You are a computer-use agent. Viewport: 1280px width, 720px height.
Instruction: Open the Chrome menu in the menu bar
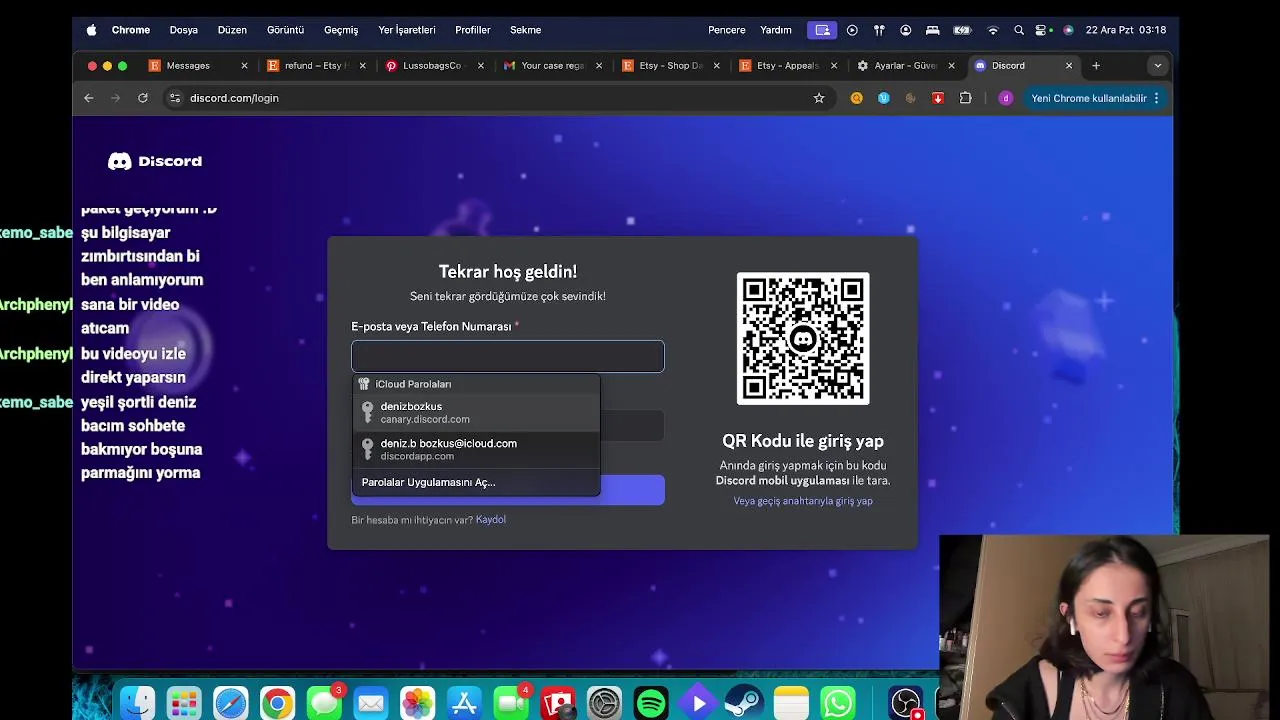click(131, 30)
